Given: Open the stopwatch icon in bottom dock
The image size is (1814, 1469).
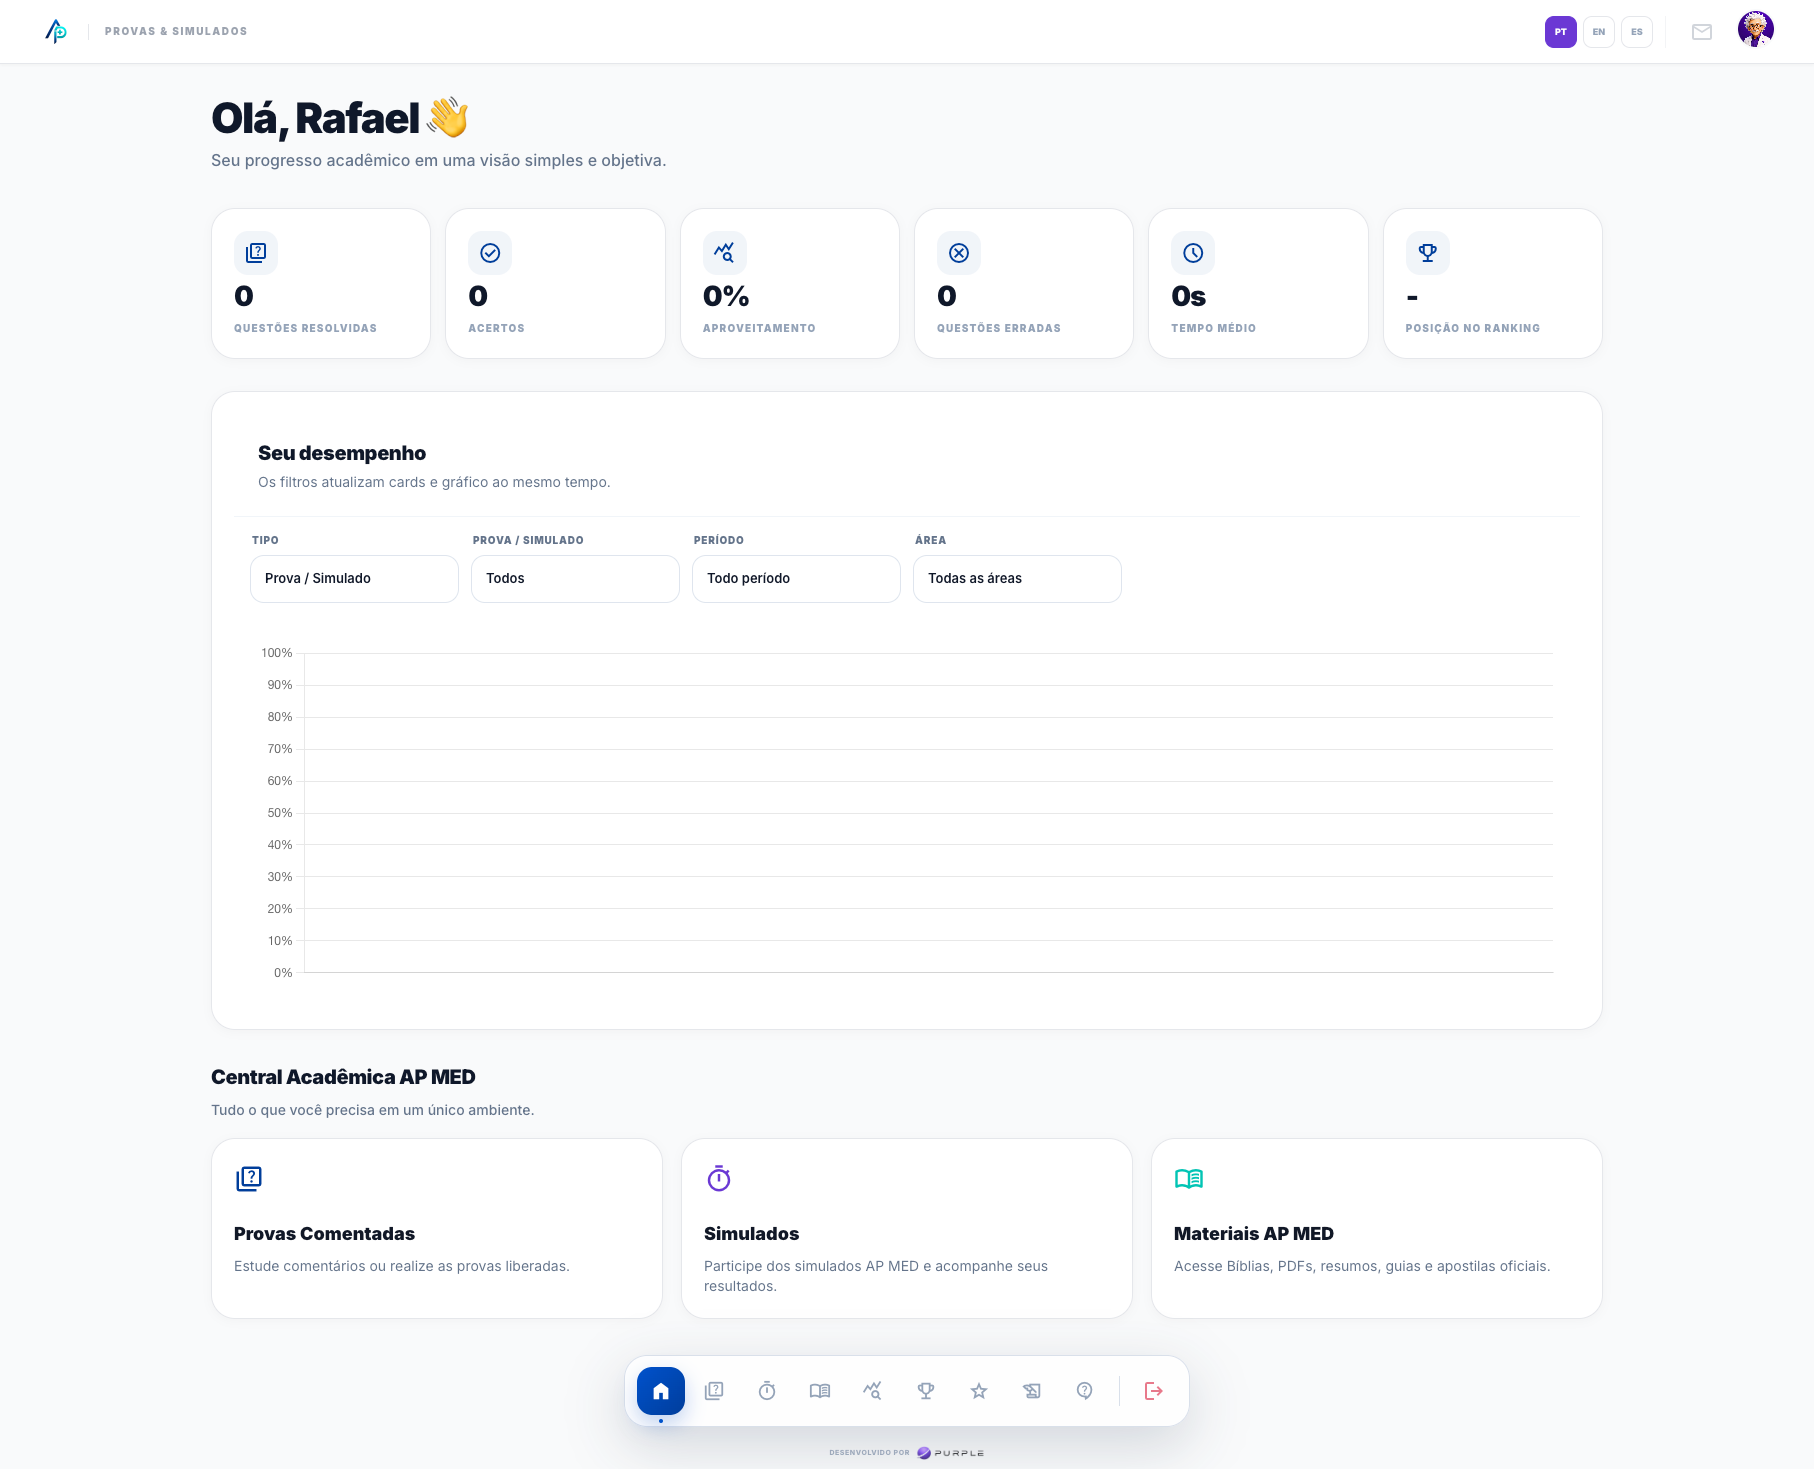Looking at the screenshot, I should click(x=767, y=1391).
